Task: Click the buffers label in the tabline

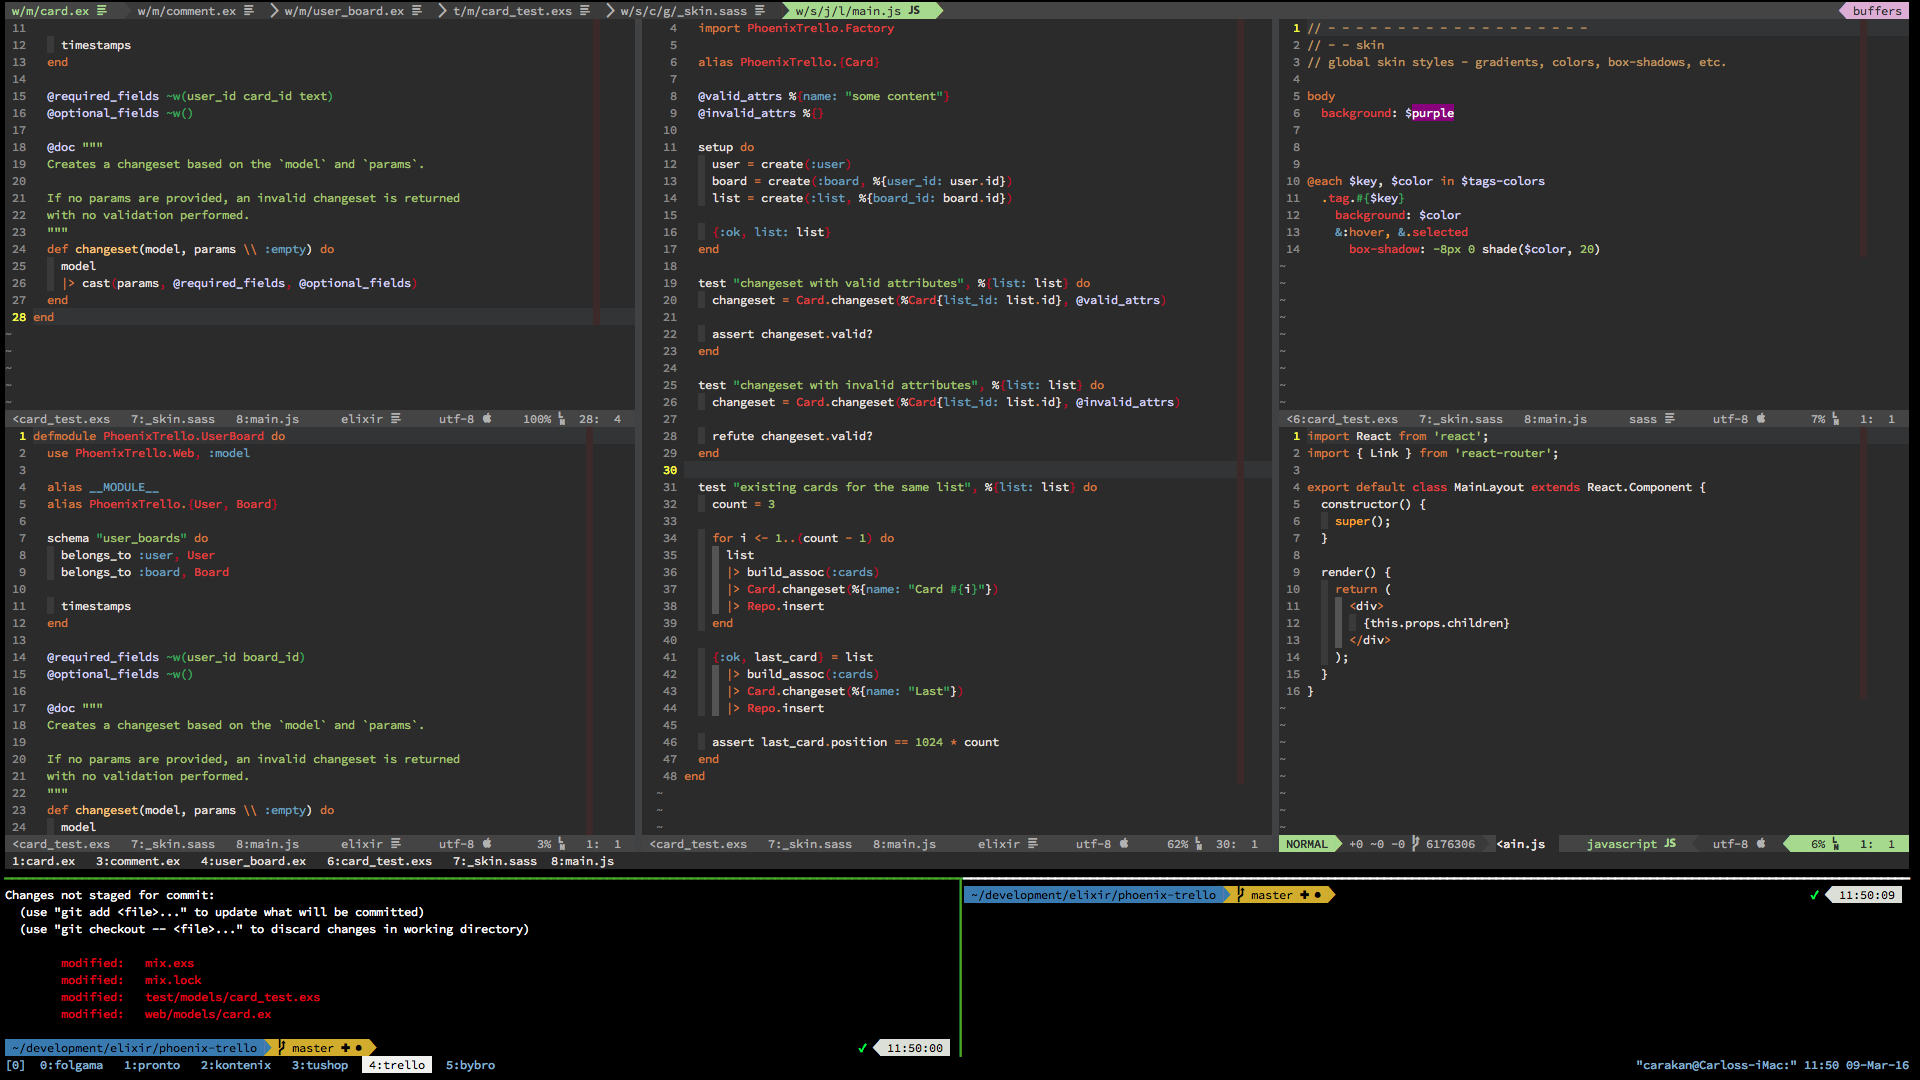Action: coord(1877,11)
